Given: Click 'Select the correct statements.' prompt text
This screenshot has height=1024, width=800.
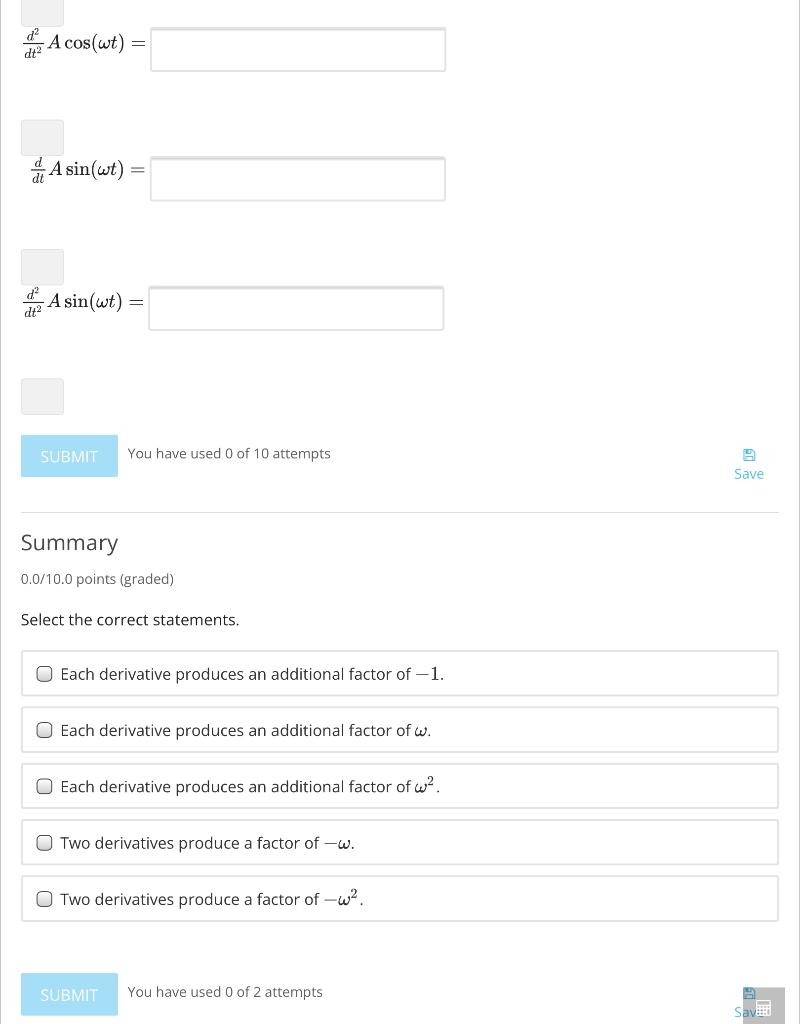Looking at the screenshot, I should point(130,620).
